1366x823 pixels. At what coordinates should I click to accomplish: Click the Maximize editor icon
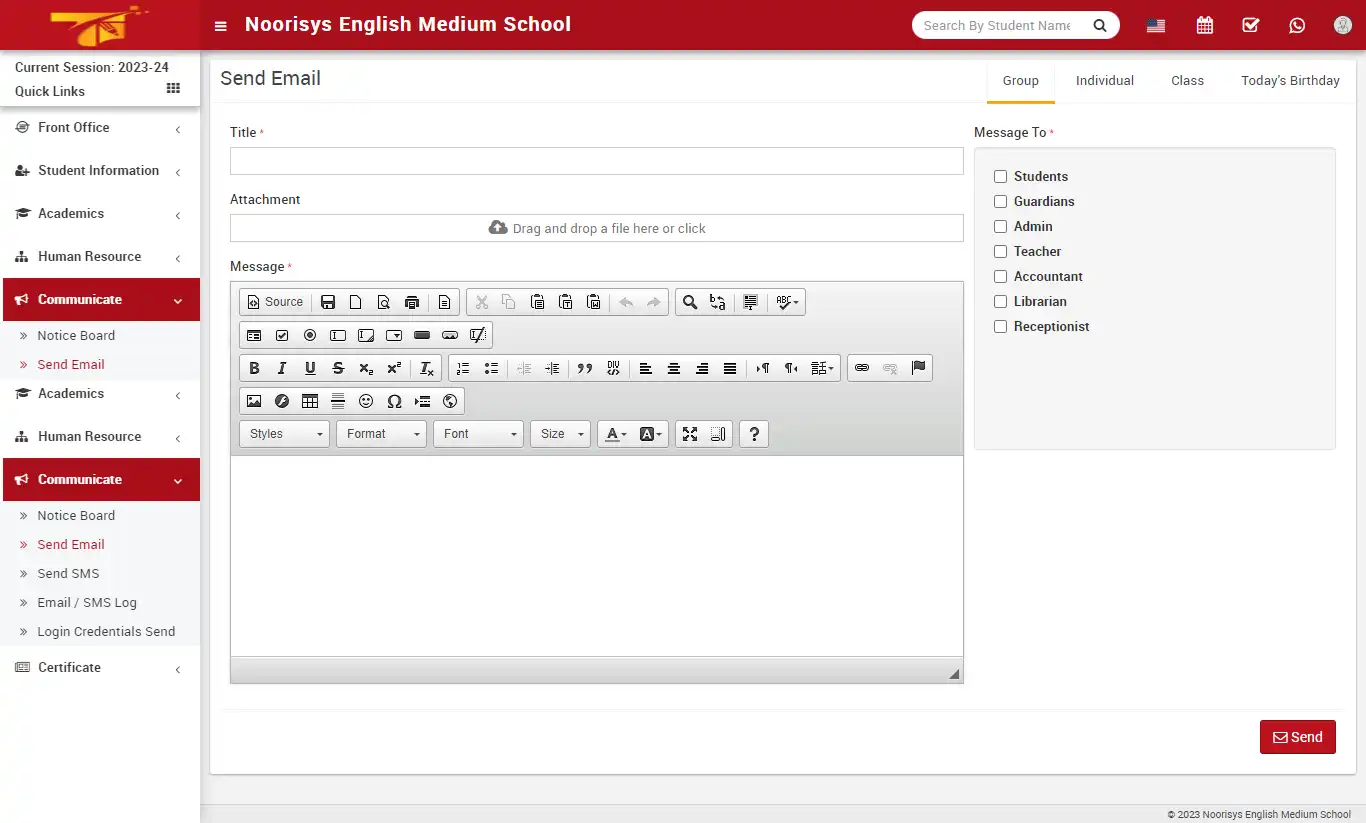click(x=690, y=433)
